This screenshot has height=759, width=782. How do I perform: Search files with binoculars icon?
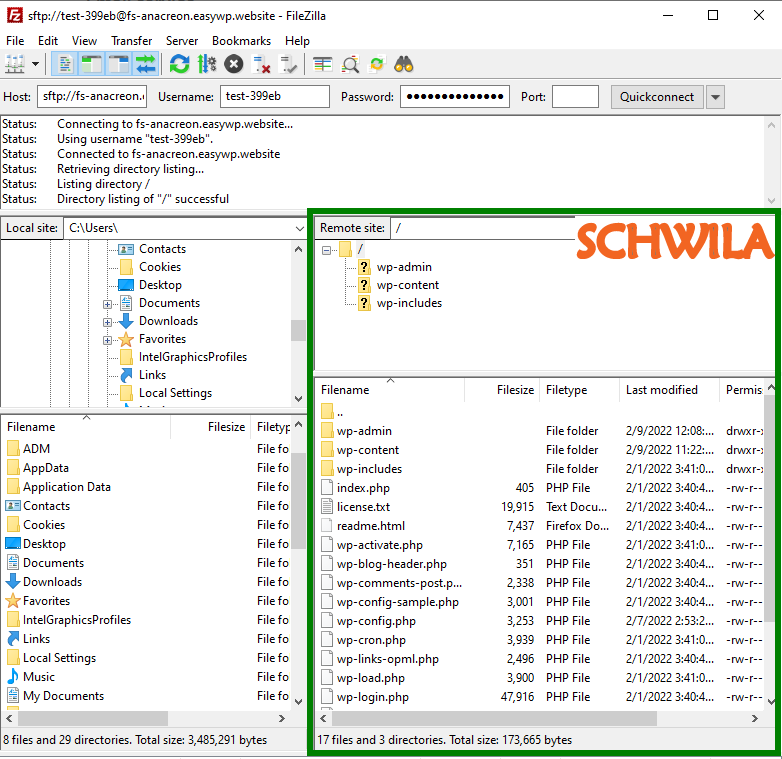404,64
